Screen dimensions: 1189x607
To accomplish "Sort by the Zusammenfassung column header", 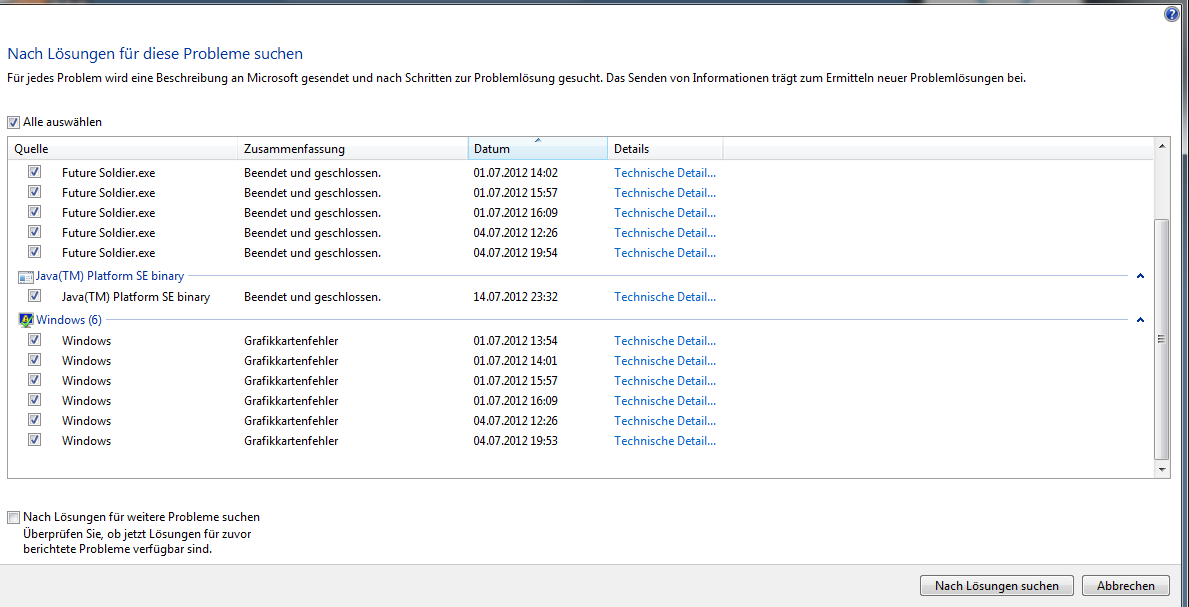I will pyautogui.click(x=353, y=149).
